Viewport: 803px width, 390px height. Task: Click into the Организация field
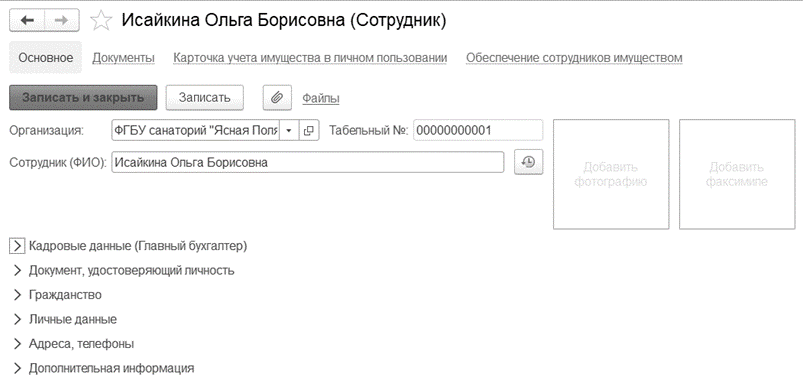pos(196,131)
